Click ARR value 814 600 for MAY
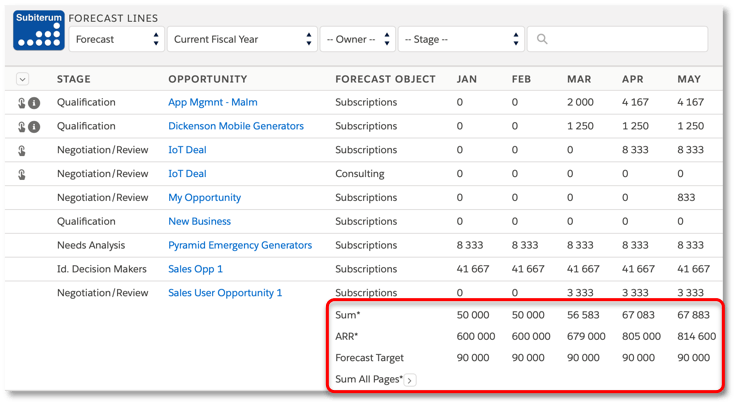Screen dimensions: 735x404 (697, 337)
